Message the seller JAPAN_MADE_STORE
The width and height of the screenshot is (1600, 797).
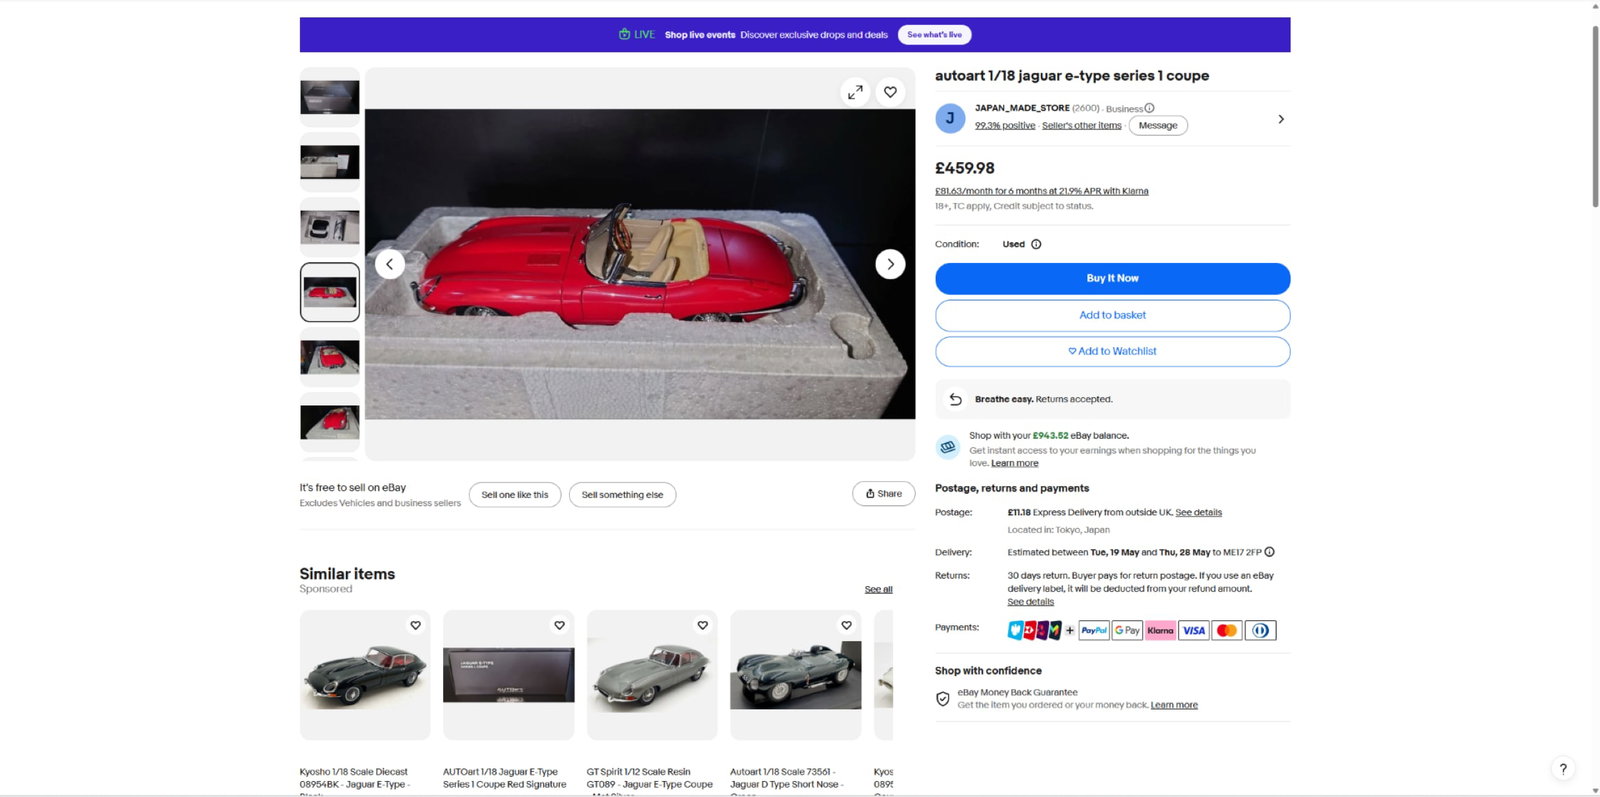tap(1158, 125)
